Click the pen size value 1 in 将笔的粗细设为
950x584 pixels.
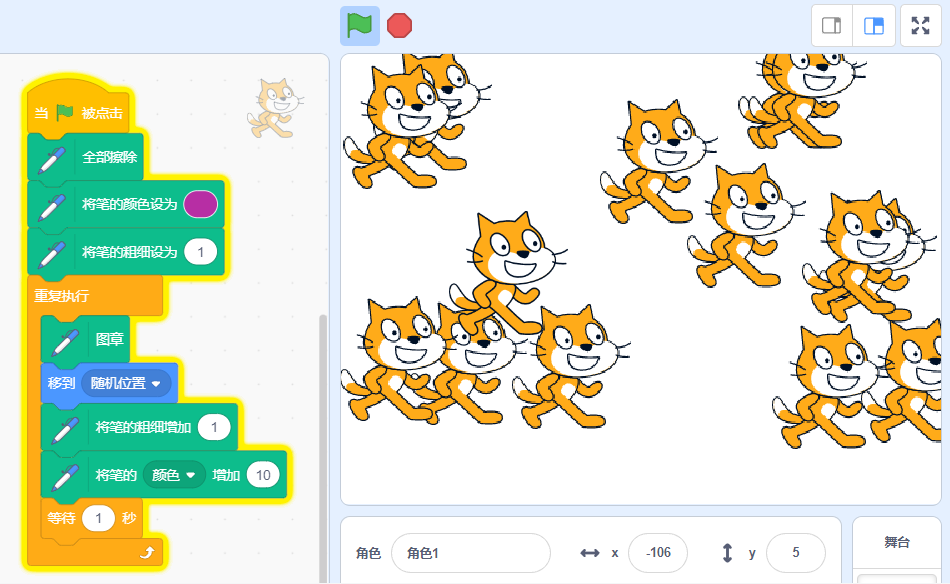point(201,252)
